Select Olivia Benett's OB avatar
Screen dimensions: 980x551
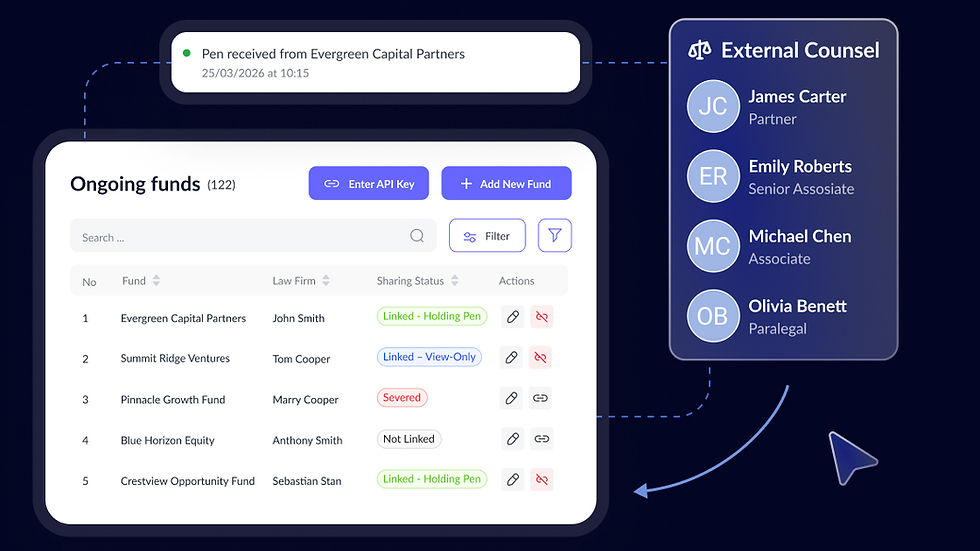click(x=713, y=316)
